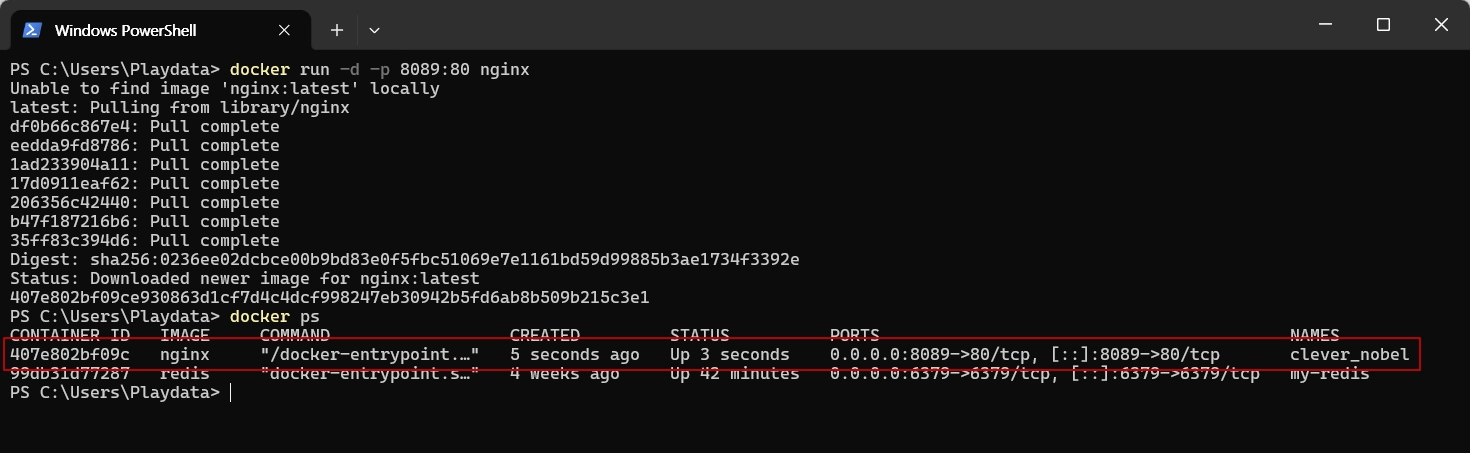Click the PowerShell icon in the tab
The image size is (1470, 453).
coord(32,30)
